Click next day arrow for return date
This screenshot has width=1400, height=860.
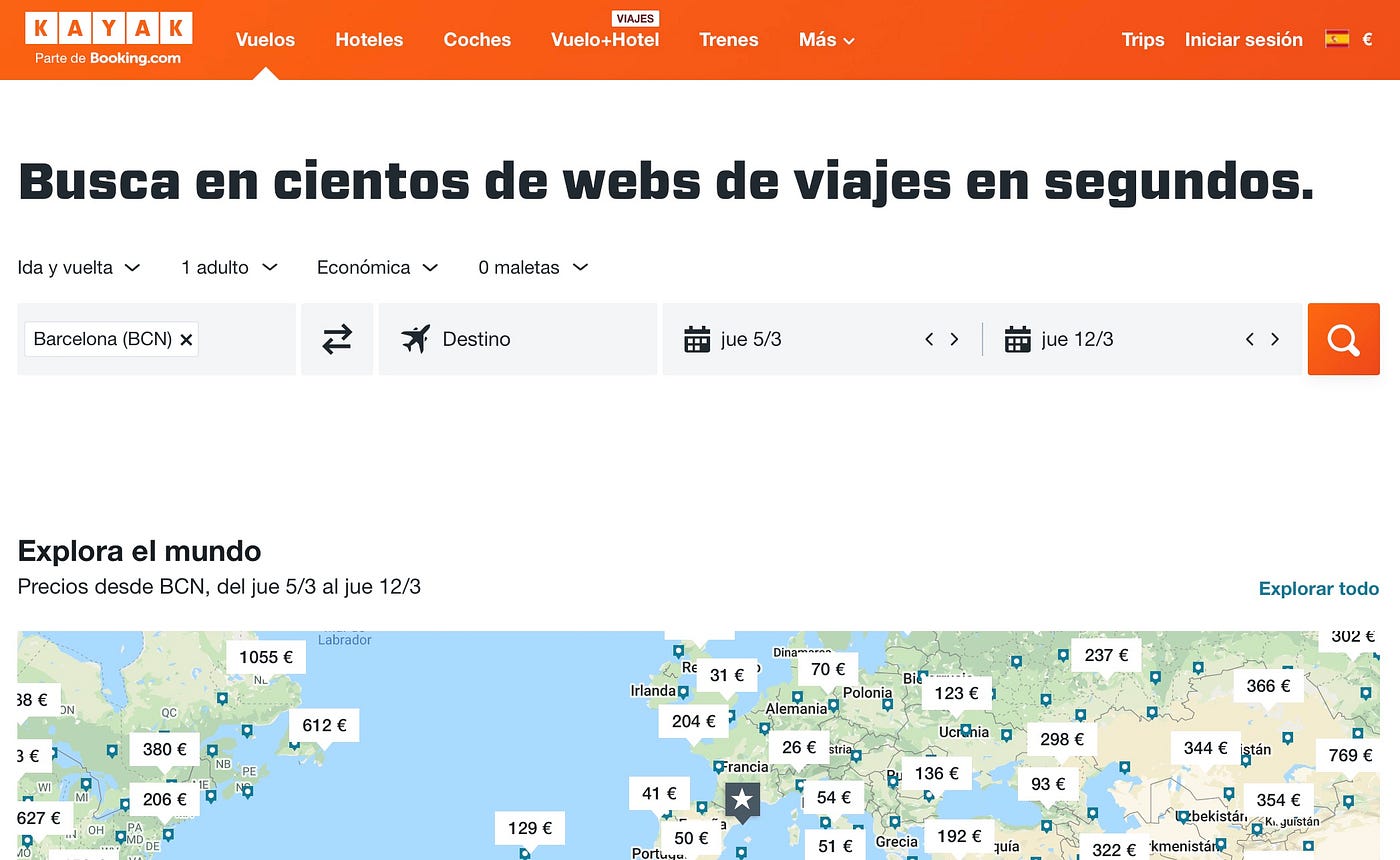click(1274, 339)
